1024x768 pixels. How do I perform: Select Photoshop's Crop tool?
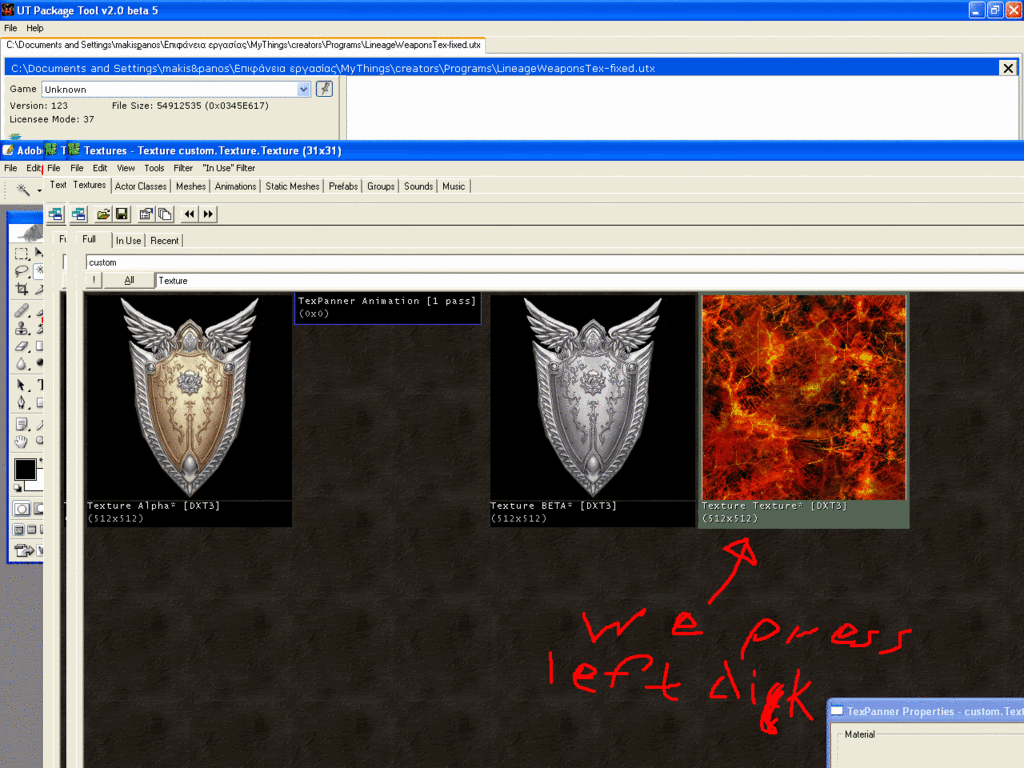point(21,289)
